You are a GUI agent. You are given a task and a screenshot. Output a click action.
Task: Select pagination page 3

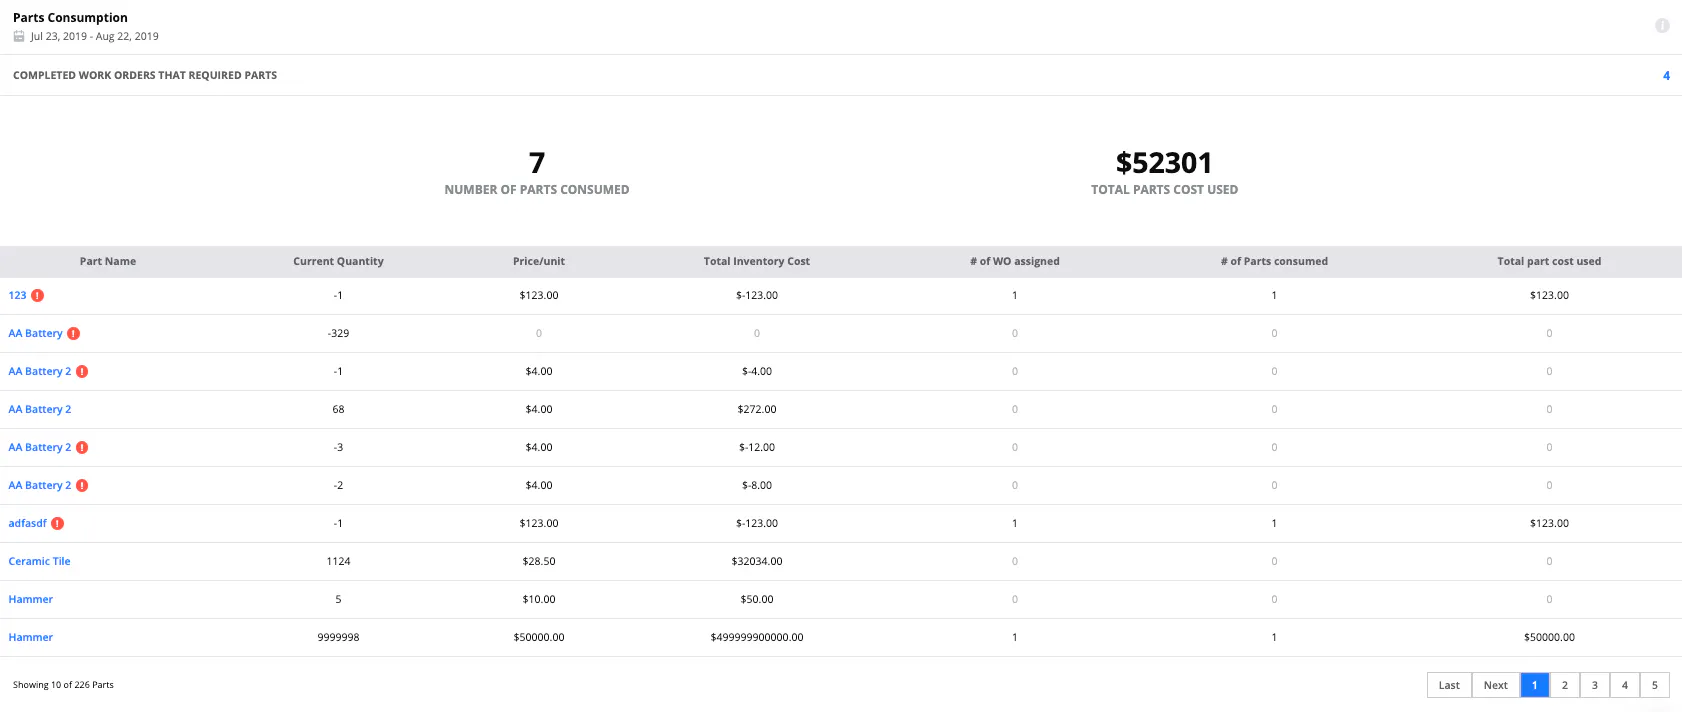coord(1595,685)
